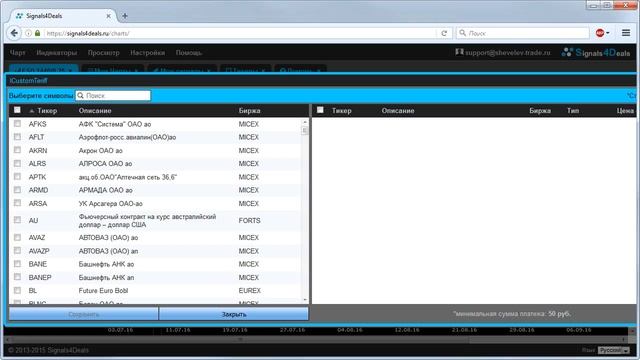Check the APTK row checkbox

pyautogui.click(x=17, y=176)
